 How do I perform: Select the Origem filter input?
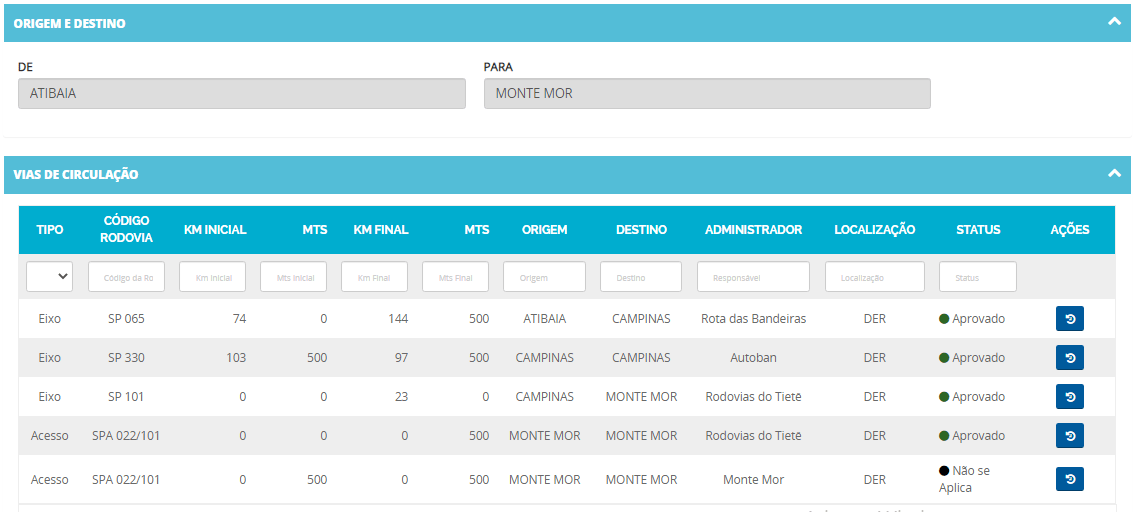pos(544,277)
